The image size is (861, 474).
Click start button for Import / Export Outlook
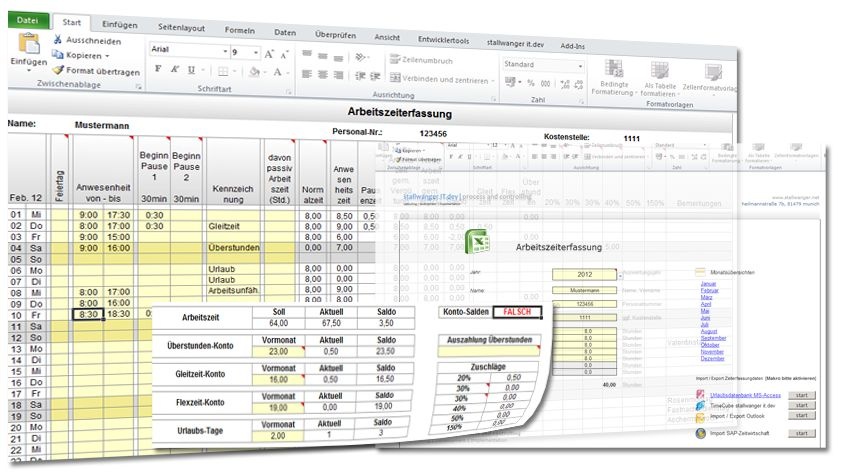(802, 415)
